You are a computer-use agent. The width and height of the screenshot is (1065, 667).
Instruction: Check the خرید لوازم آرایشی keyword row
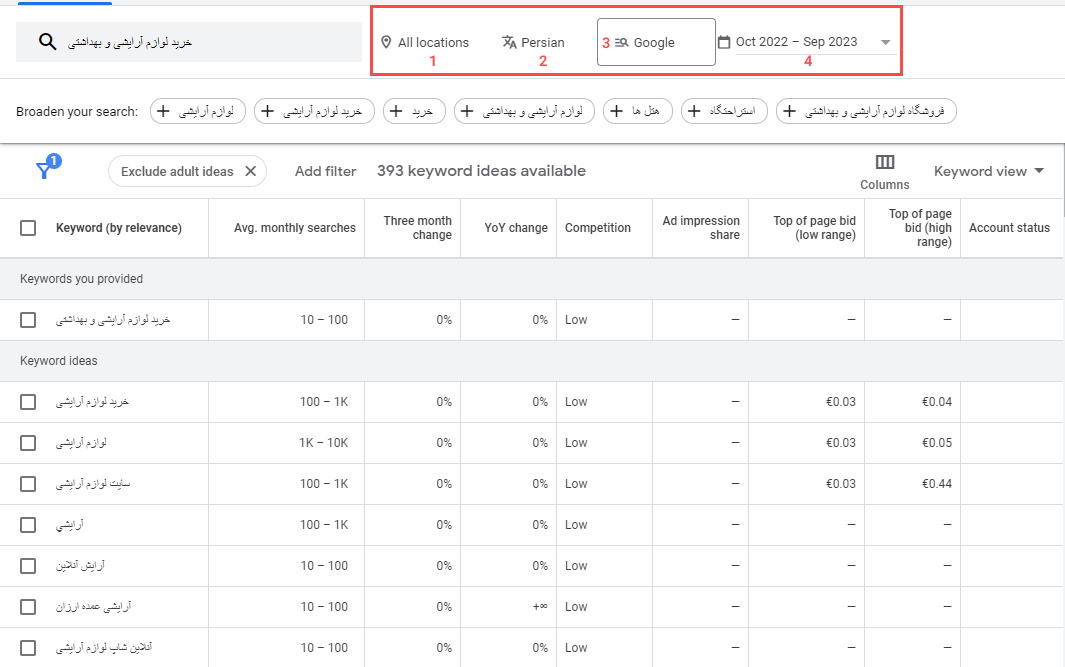[28, 402]
